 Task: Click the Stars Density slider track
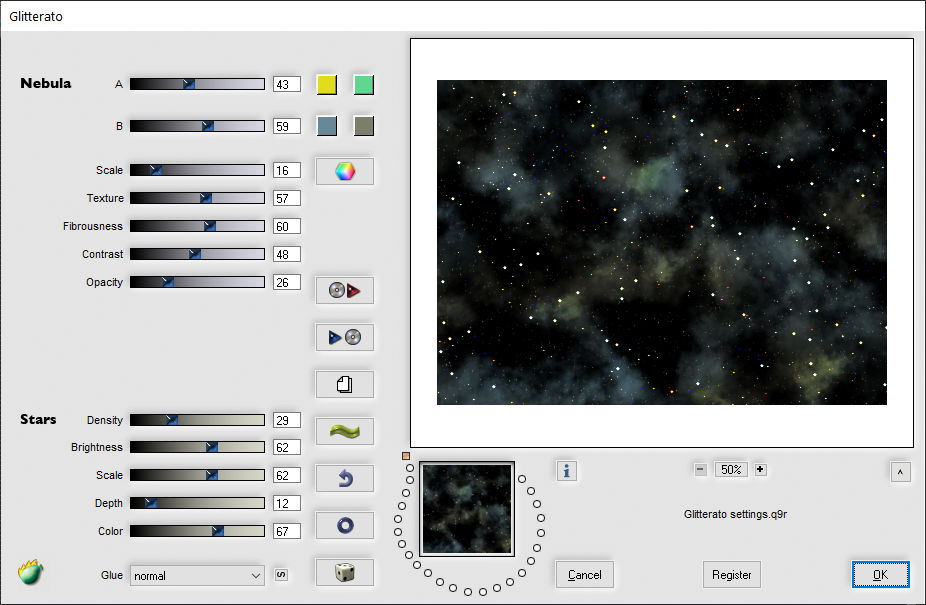pos(197,420)
